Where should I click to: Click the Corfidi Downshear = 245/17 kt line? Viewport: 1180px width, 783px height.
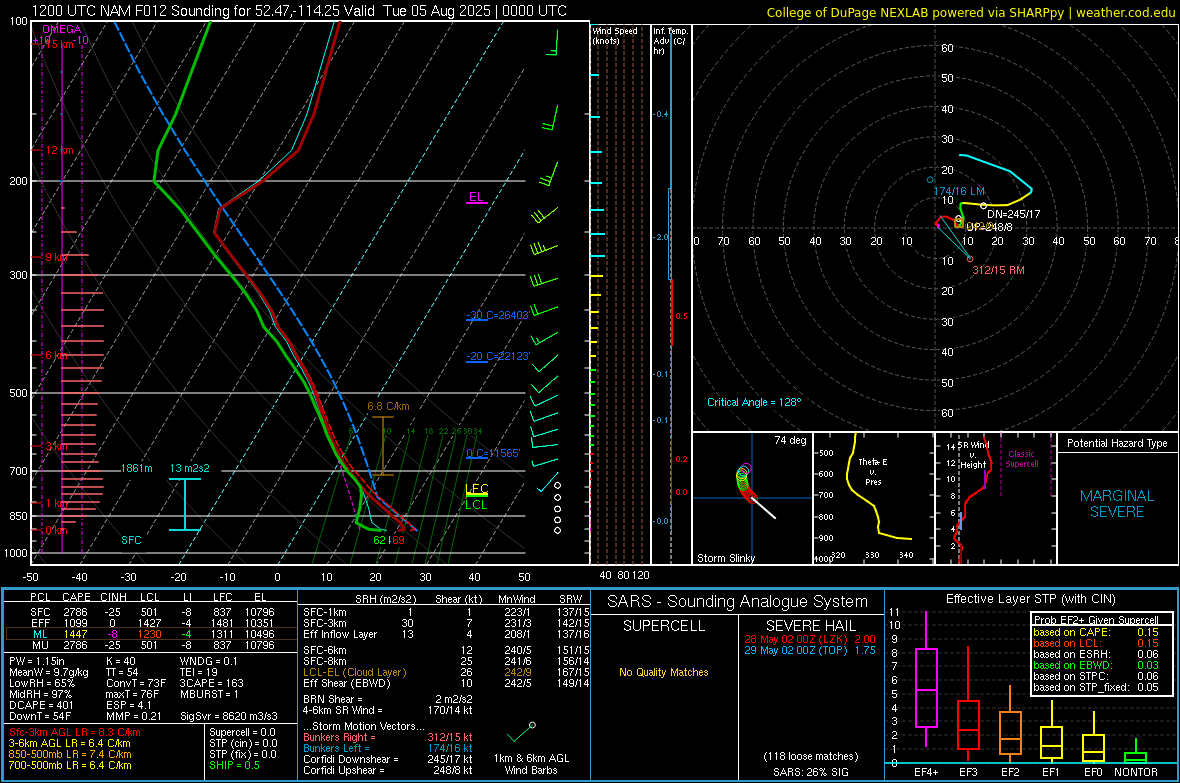pos(388,759)
